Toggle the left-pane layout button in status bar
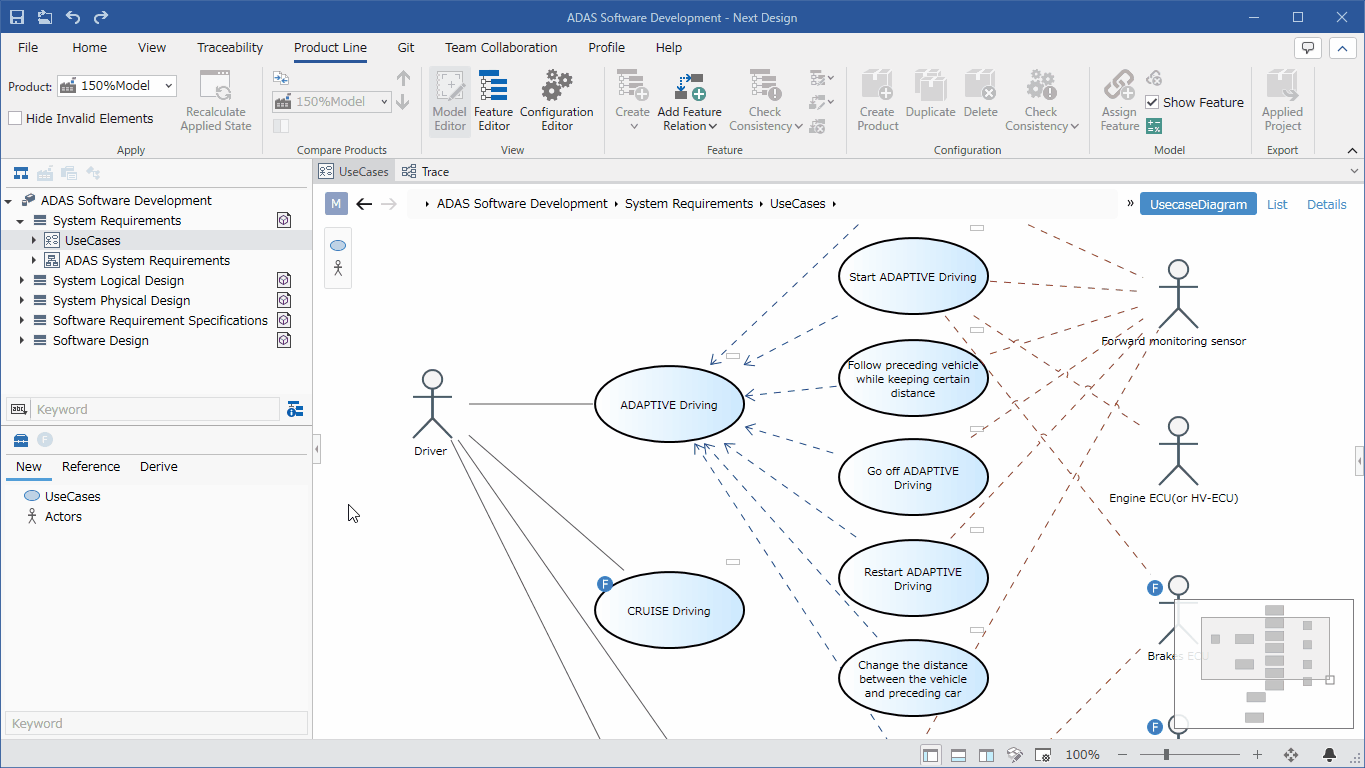1365x768 pixels. pos(931,755)
